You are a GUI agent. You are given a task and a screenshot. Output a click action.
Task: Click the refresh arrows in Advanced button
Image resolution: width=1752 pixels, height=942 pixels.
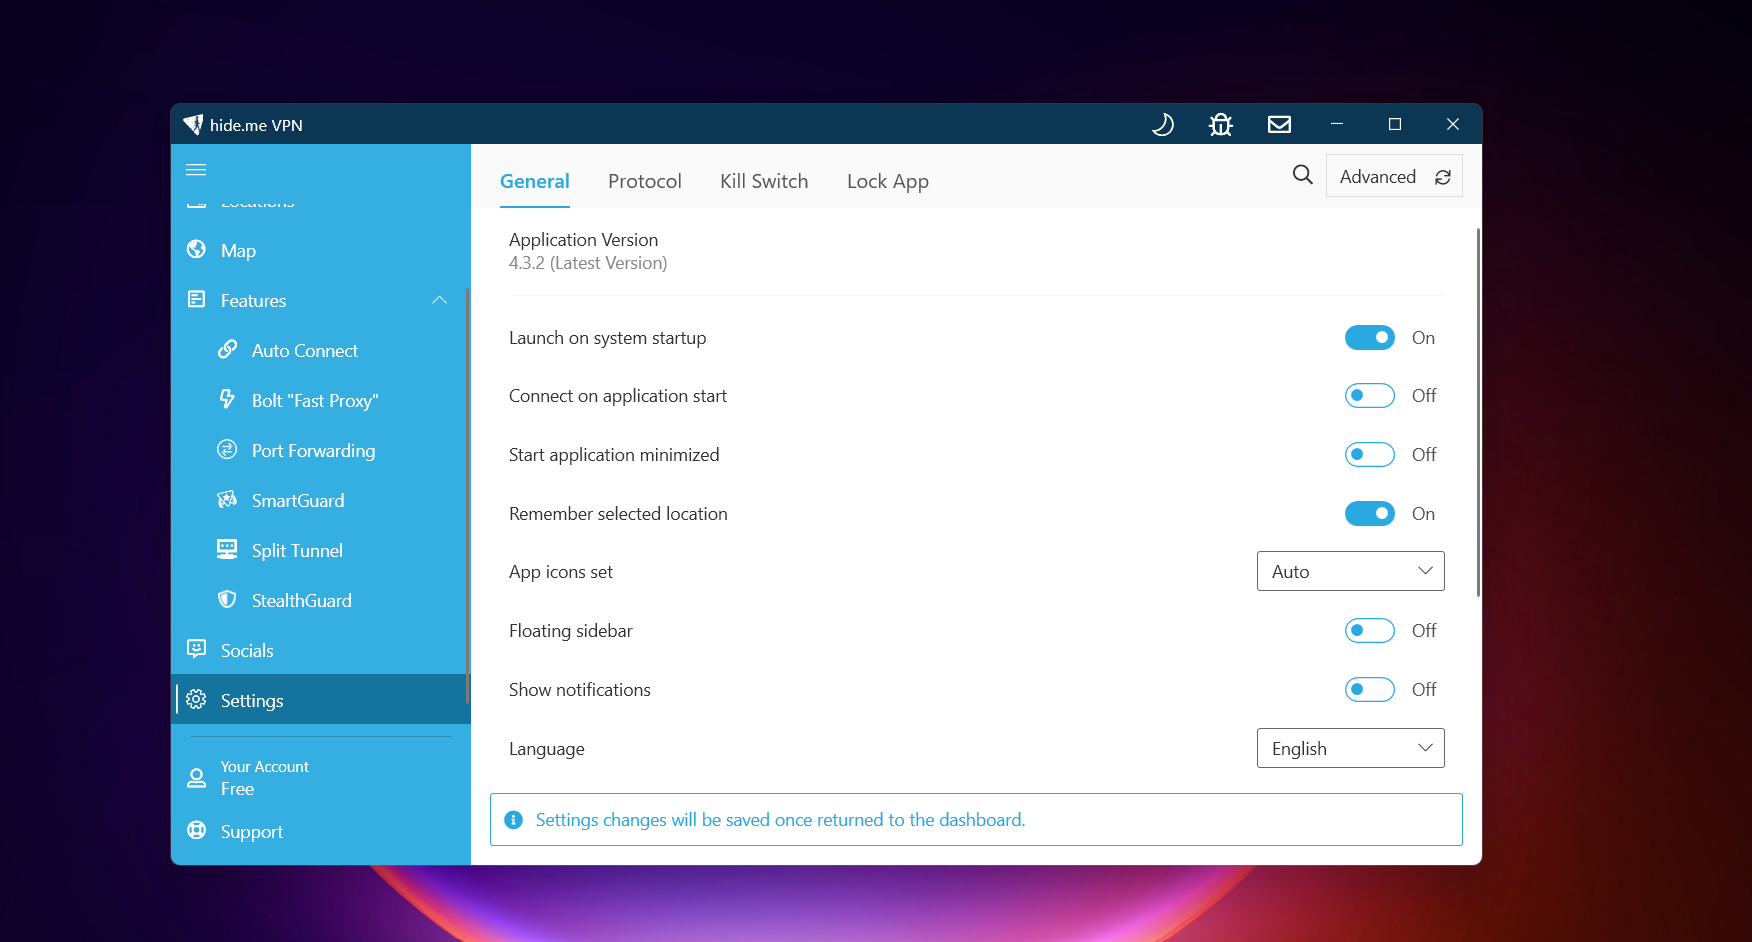click(1443, 177)
